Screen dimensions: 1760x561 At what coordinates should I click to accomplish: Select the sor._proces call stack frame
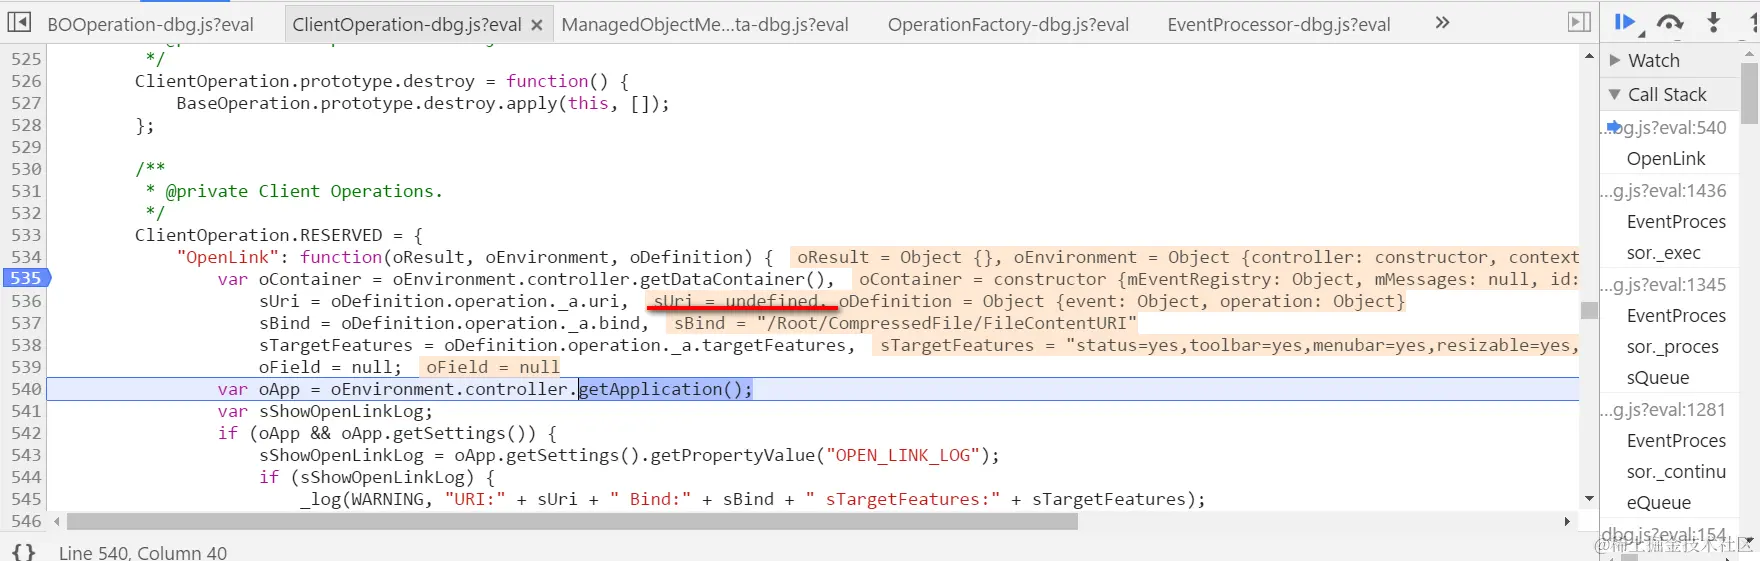coord(1673,347)
